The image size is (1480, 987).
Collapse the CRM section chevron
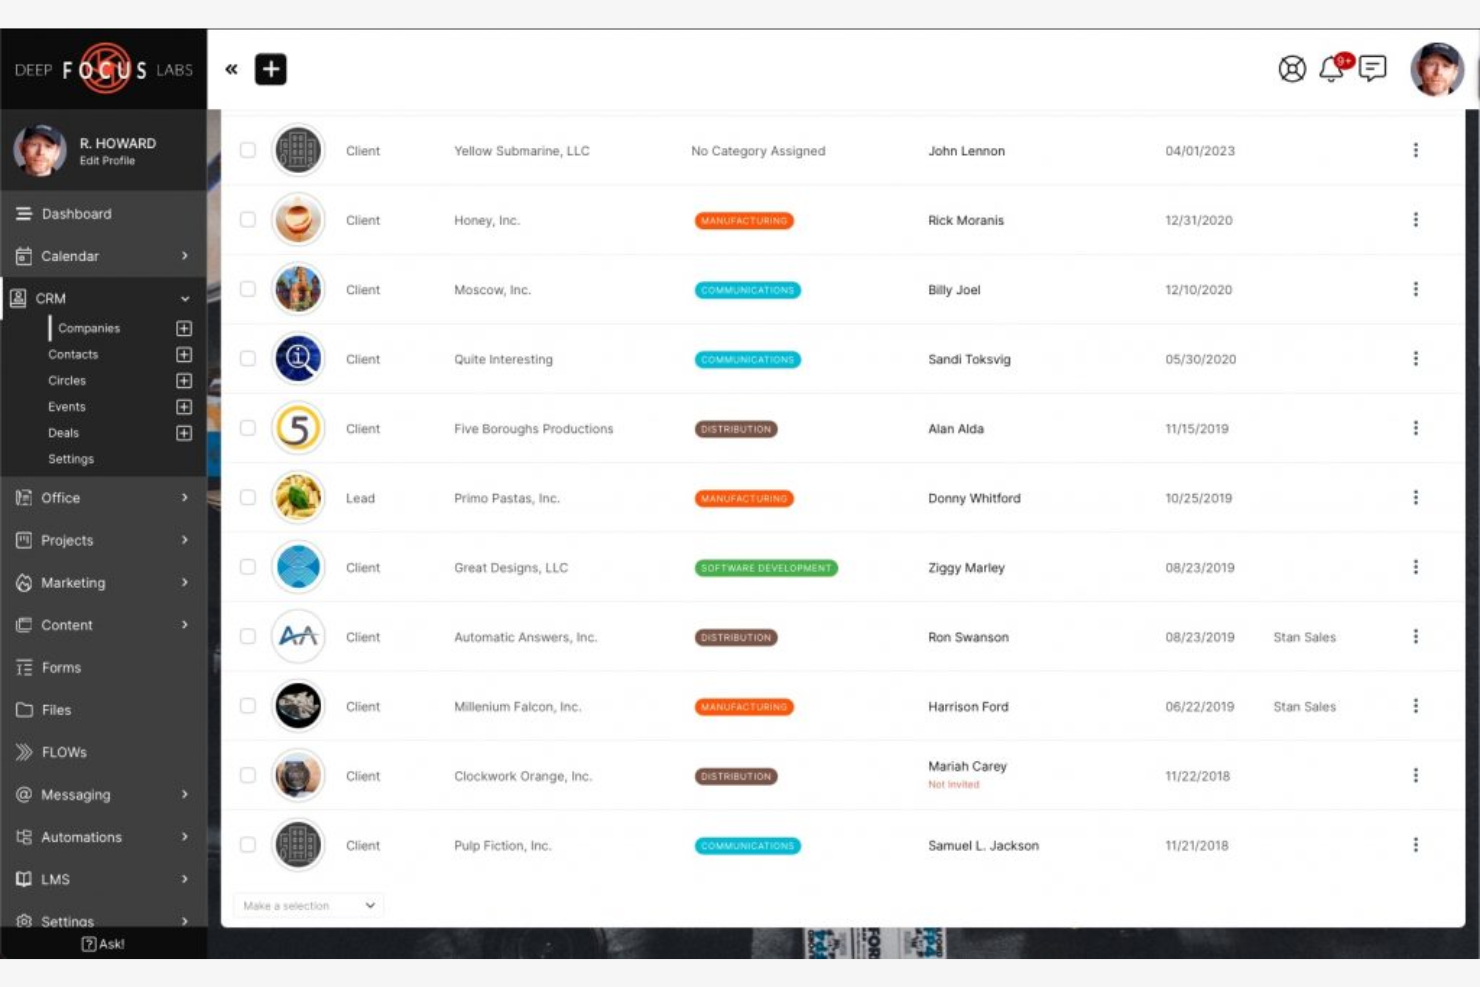pos(183,298)
